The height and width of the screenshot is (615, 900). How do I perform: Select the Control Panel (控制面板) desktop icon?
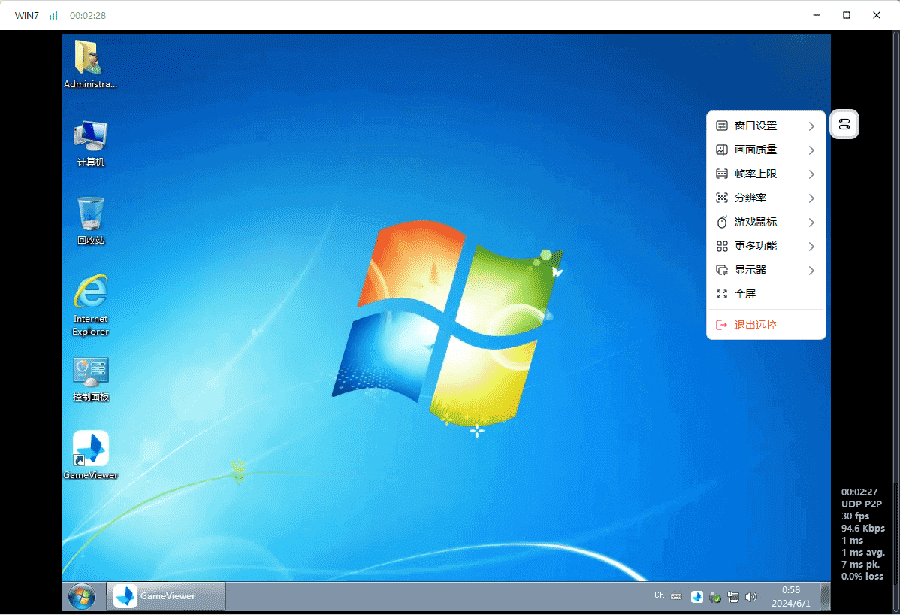(91, 380)
